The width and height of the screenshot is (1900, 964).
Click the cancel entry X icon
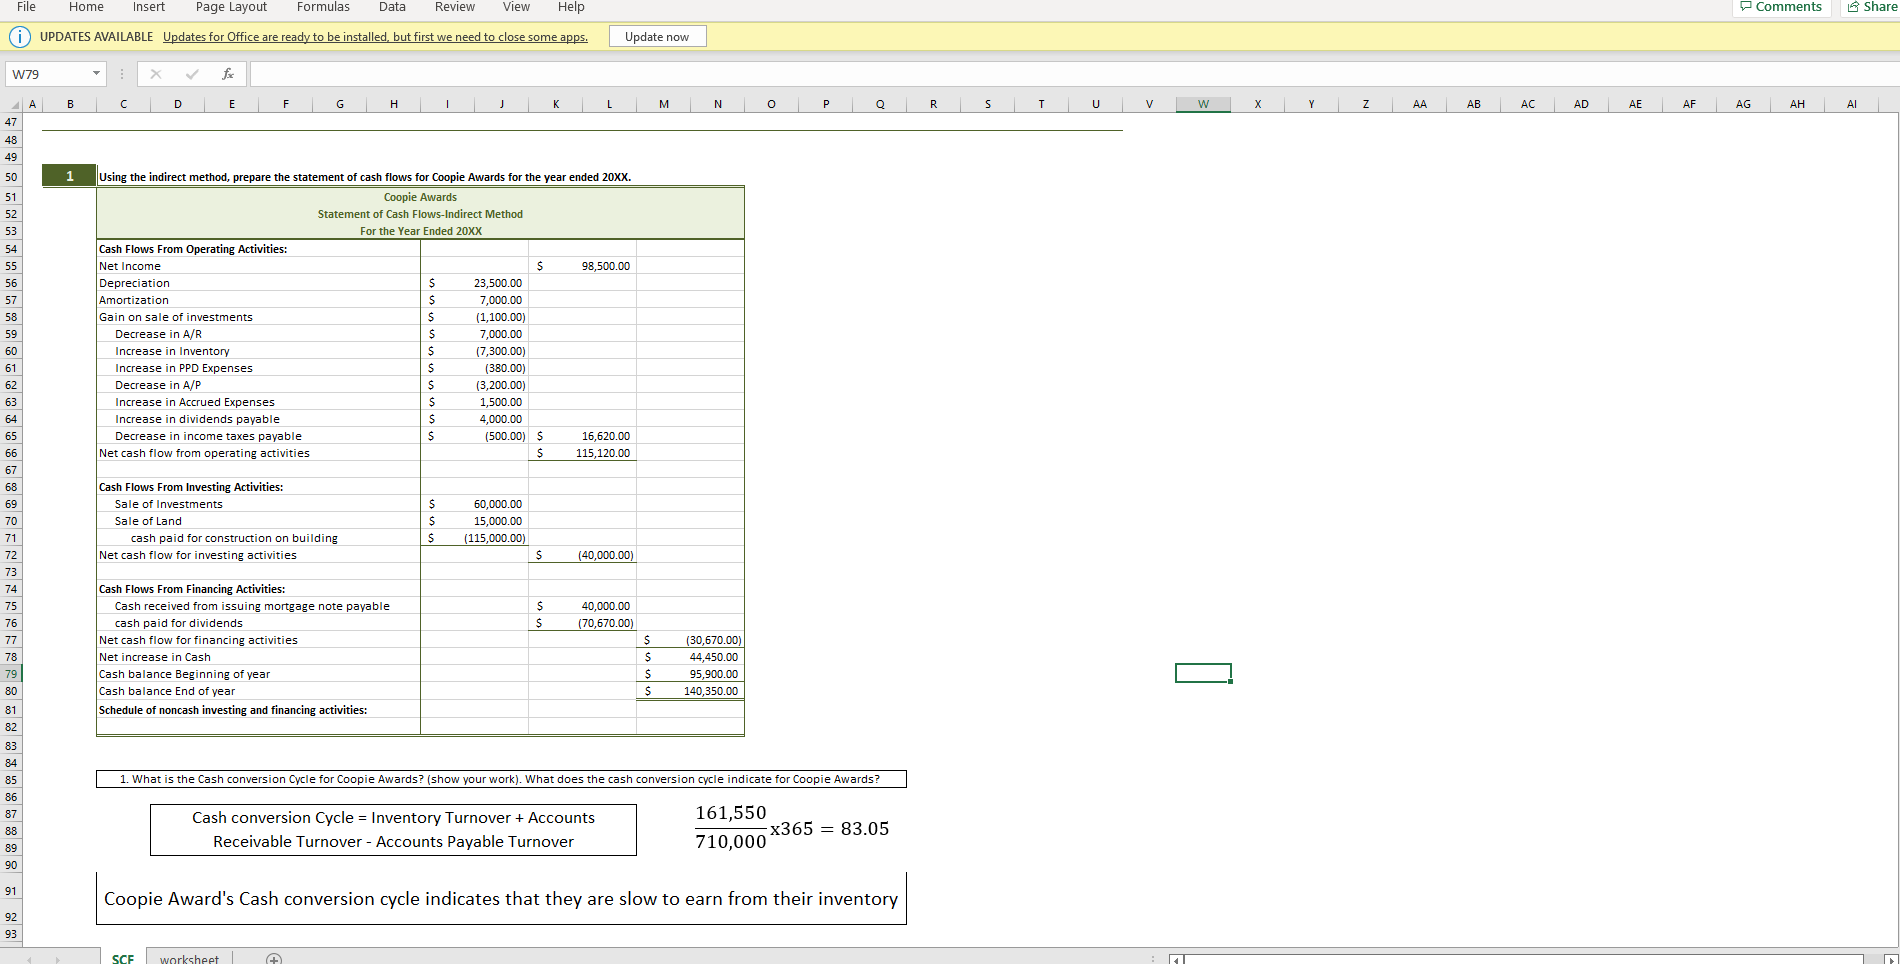point(155,74)
